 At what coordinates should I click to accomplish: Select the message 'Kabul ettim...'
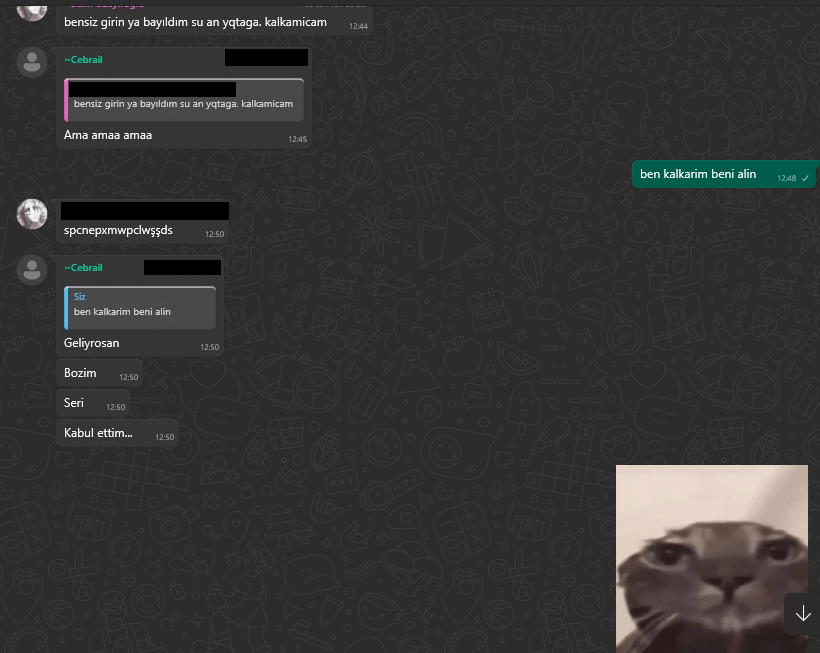tap(118, 433)
